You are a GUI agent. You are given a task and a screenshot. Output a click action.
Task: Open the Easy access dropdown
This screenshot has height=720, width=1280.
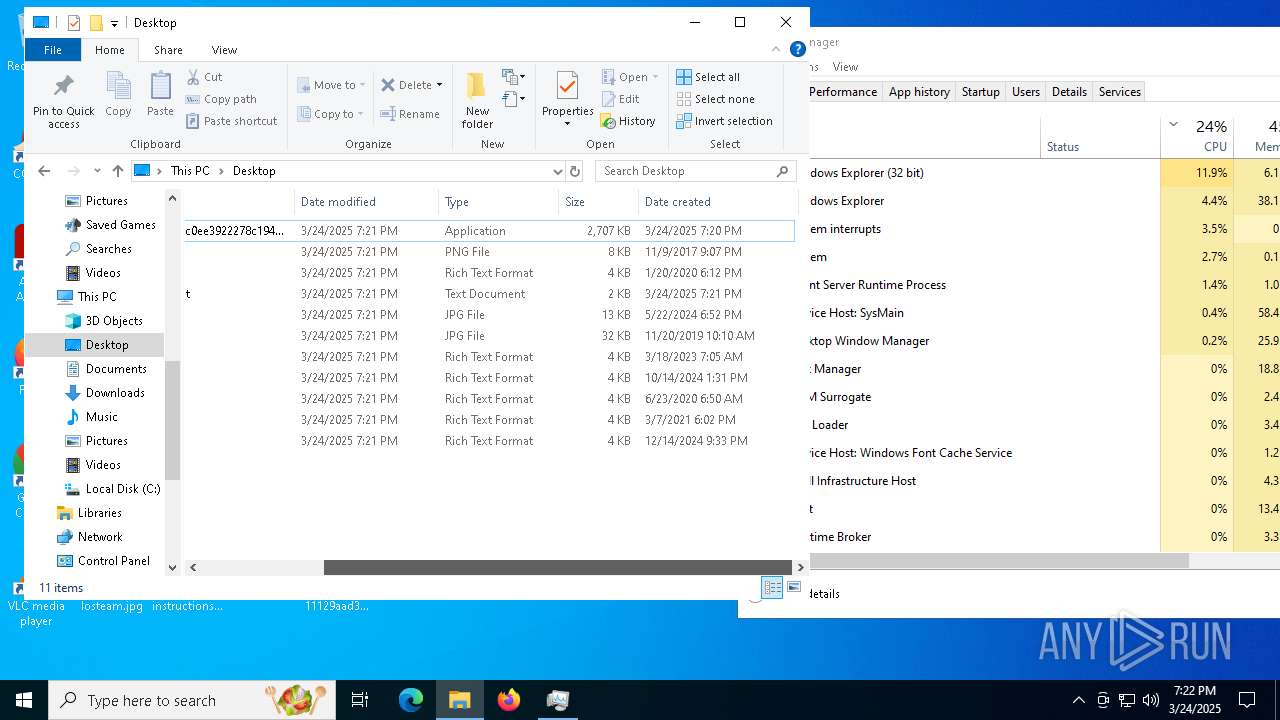click(x=514, y=99)
